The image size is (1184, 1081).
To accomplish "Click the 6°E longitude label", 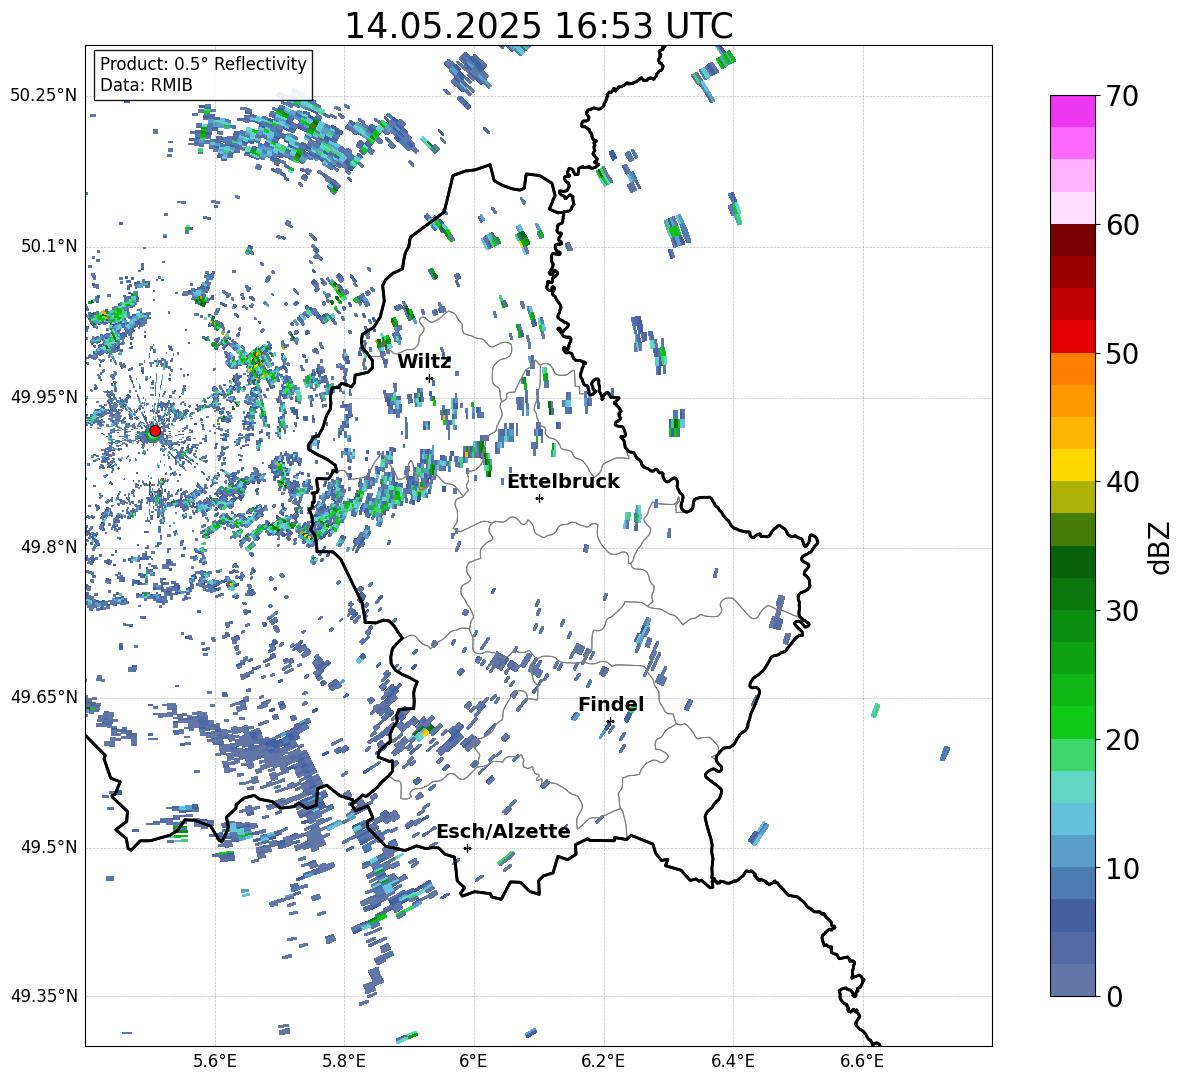I will (474, 1061).
